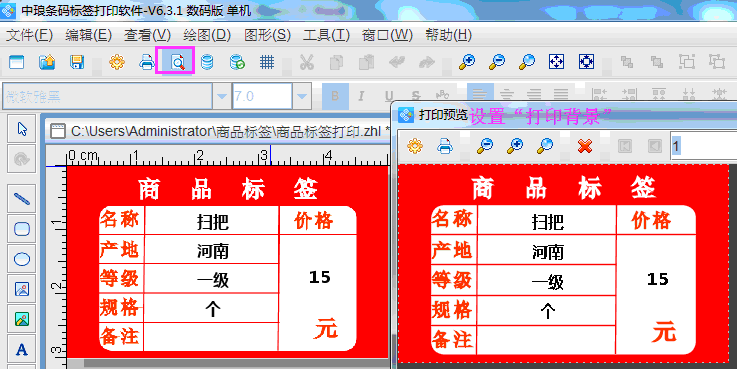Toggle strikethrough text formatting
The image size is (737, 369).
(x=416, y=96)
